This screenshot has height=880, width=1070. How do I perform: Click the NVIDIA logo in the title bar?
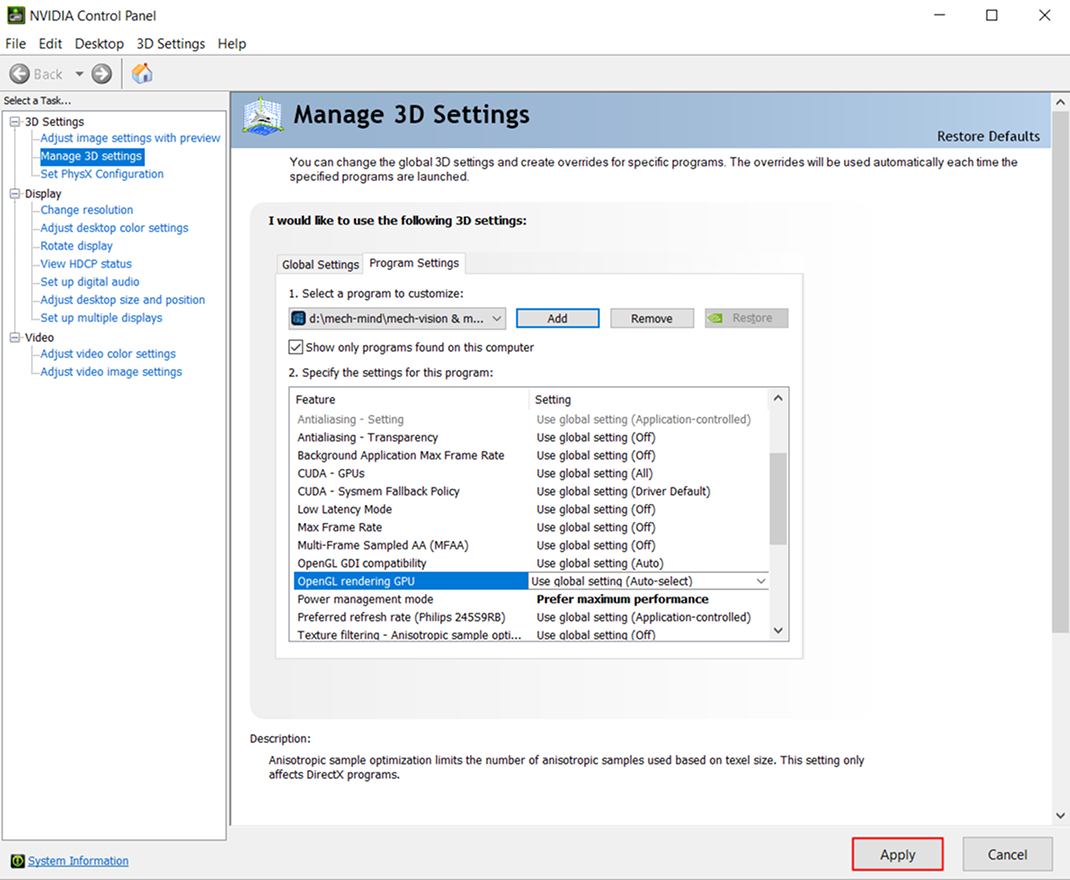click(14, 15)
